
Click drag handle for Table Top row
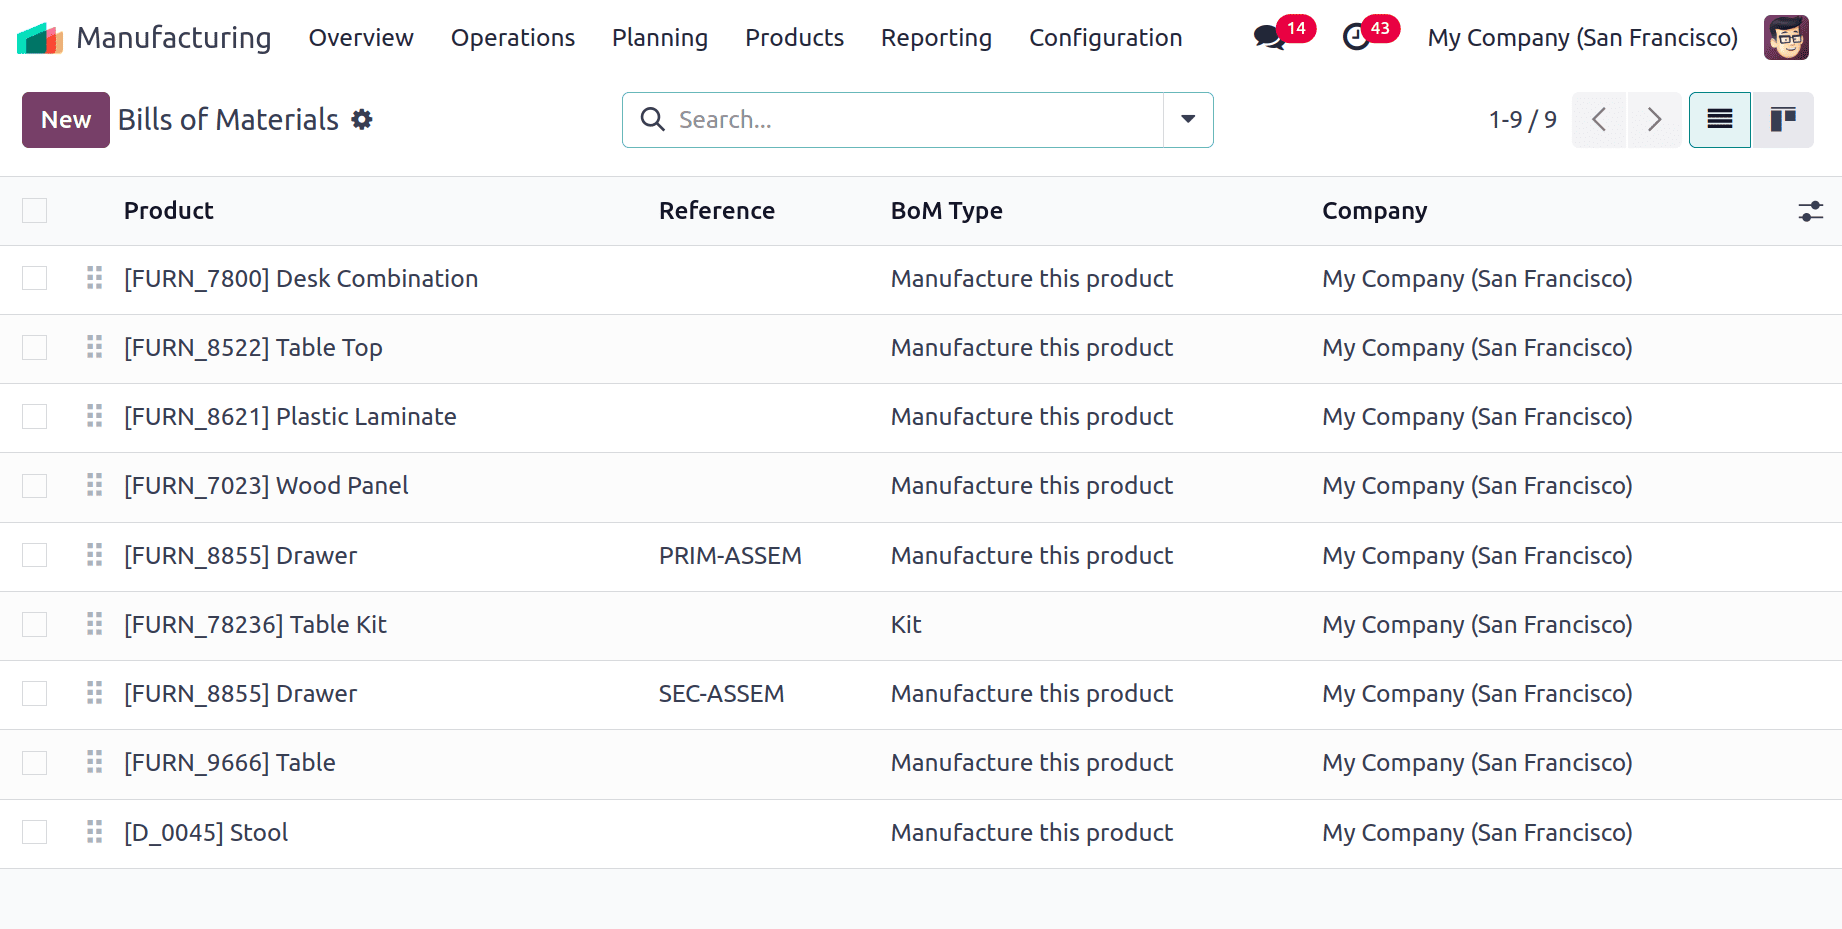pos(95,347)
